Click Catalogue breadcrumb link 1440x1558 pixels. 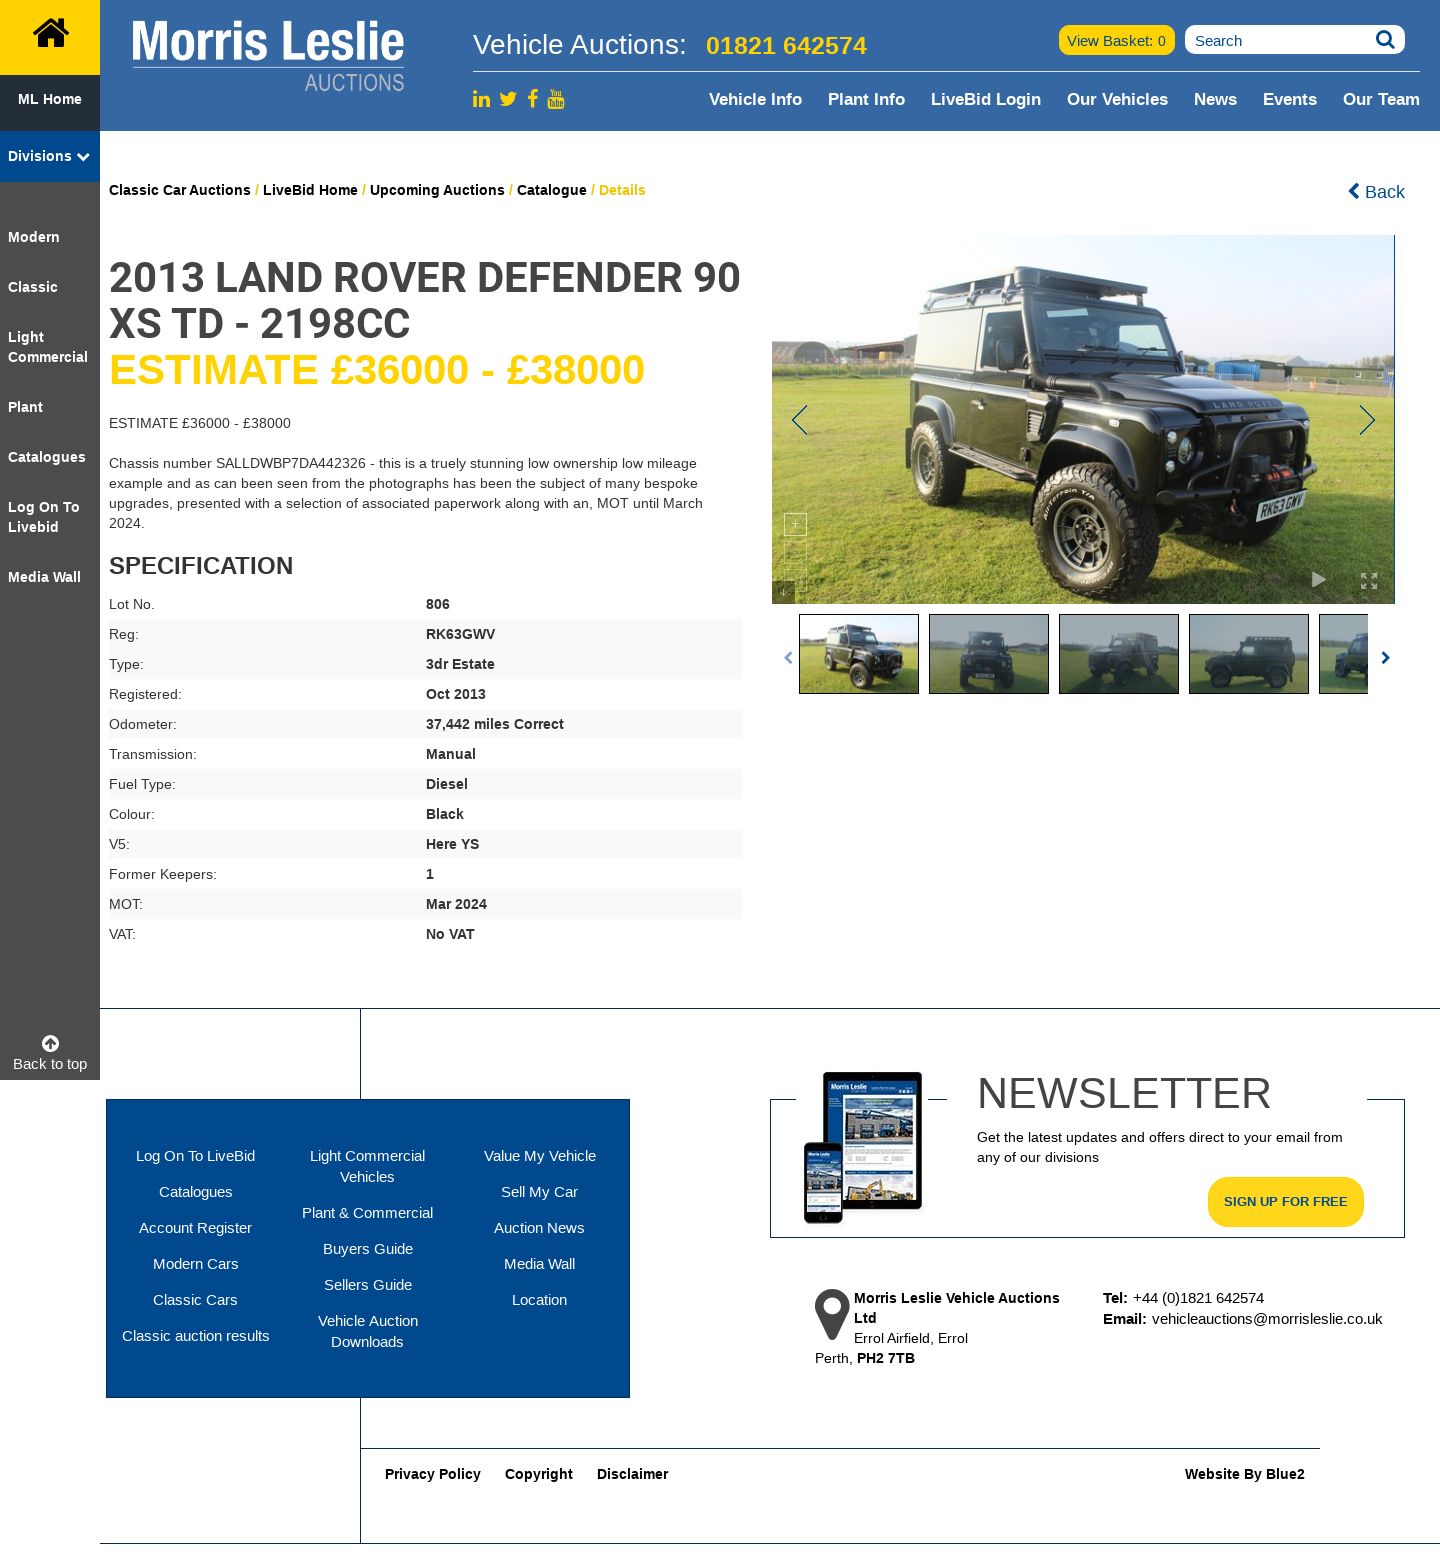552,190
